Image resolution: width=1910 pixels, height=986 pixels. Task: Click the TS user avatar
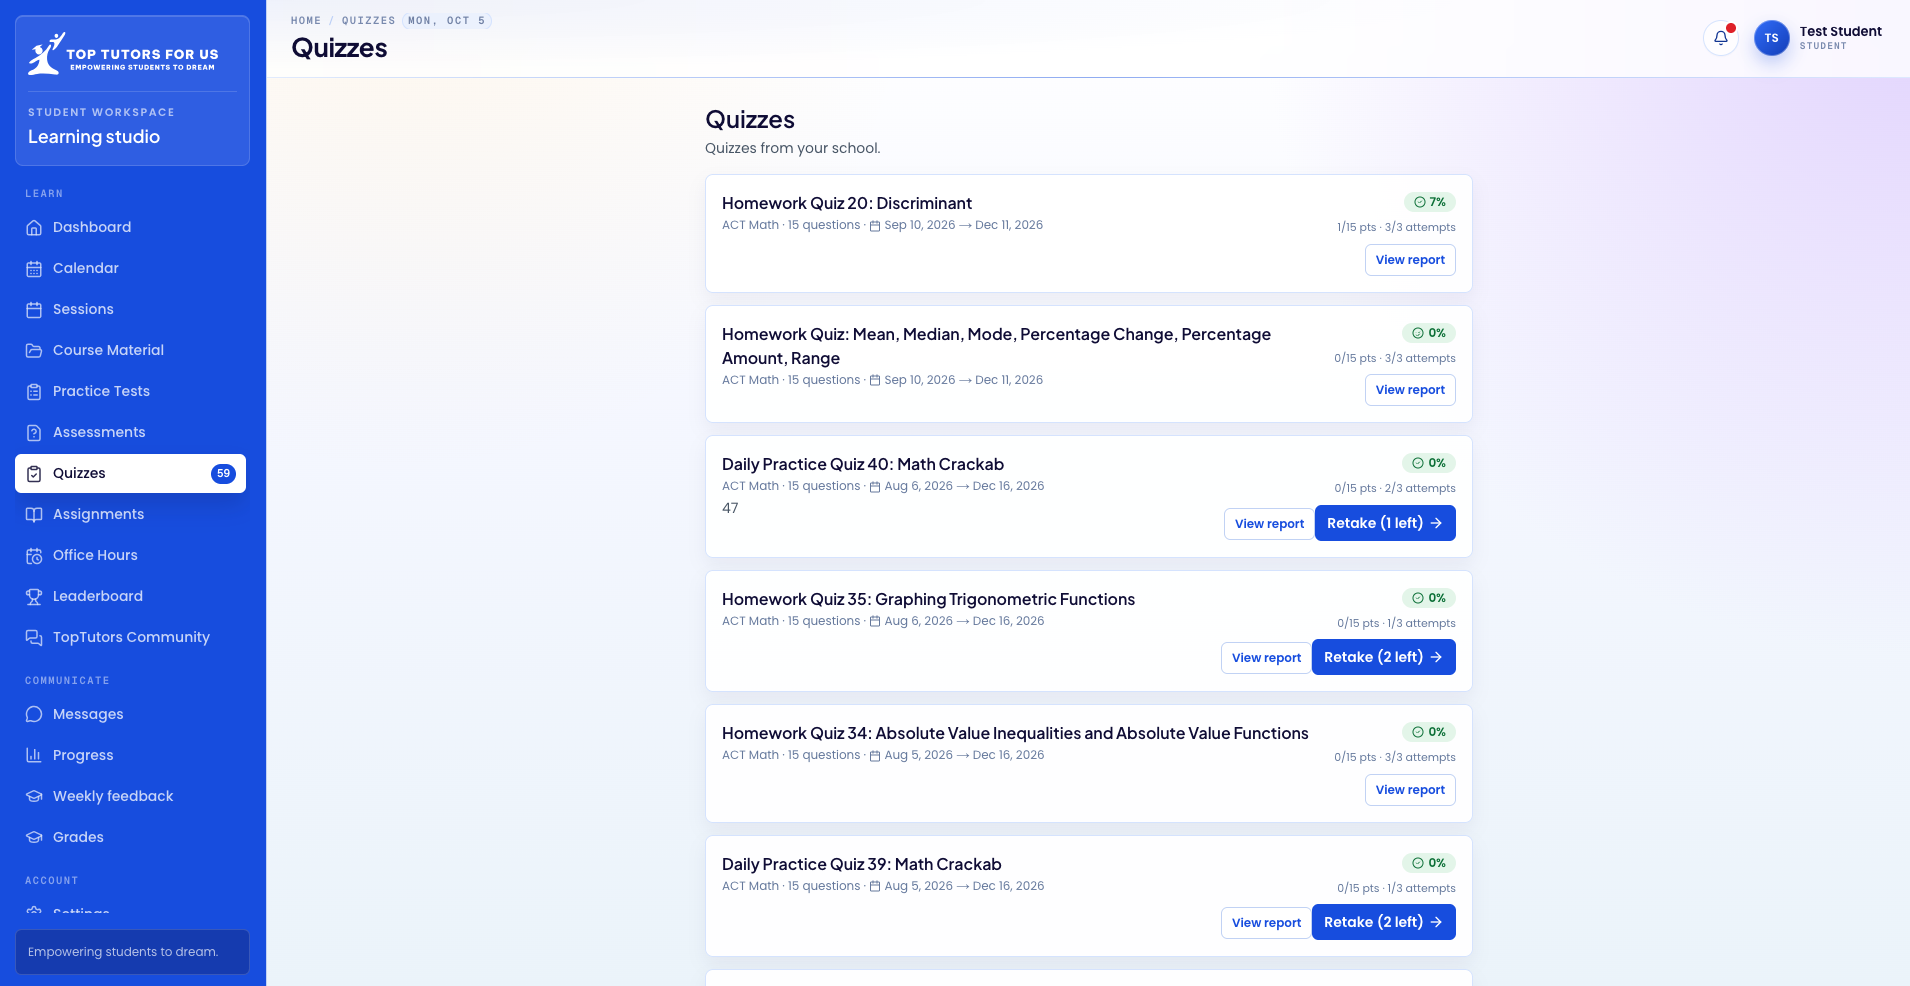coord(1772,38)
